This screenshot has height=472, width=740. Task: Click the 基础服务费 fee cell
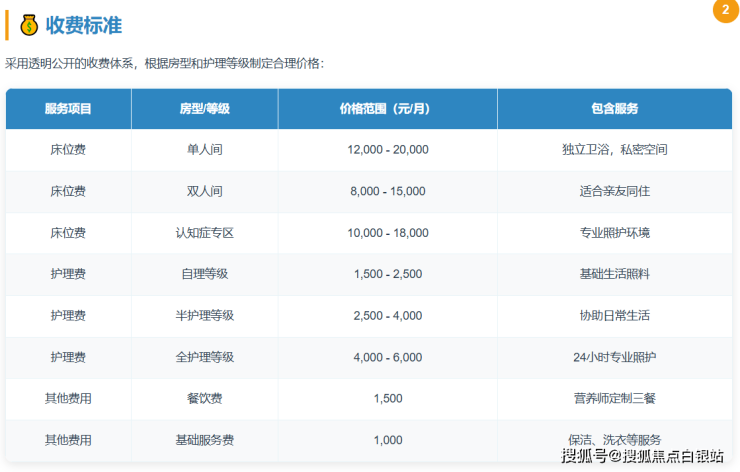[204, 440]
